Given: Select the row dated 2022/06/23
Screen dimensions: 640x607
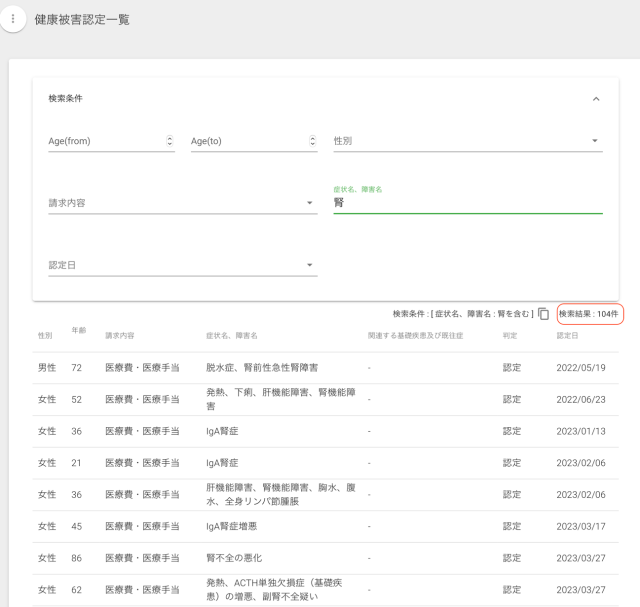Looking at the screenshot, I should coord(580,399).
